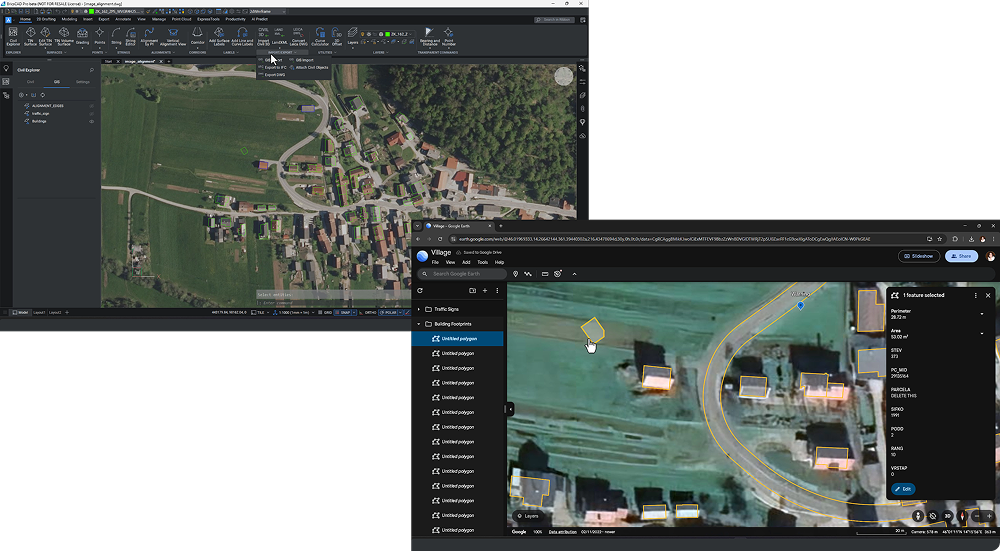
Task: Click the Slideshow button
Action: point(919,256)
